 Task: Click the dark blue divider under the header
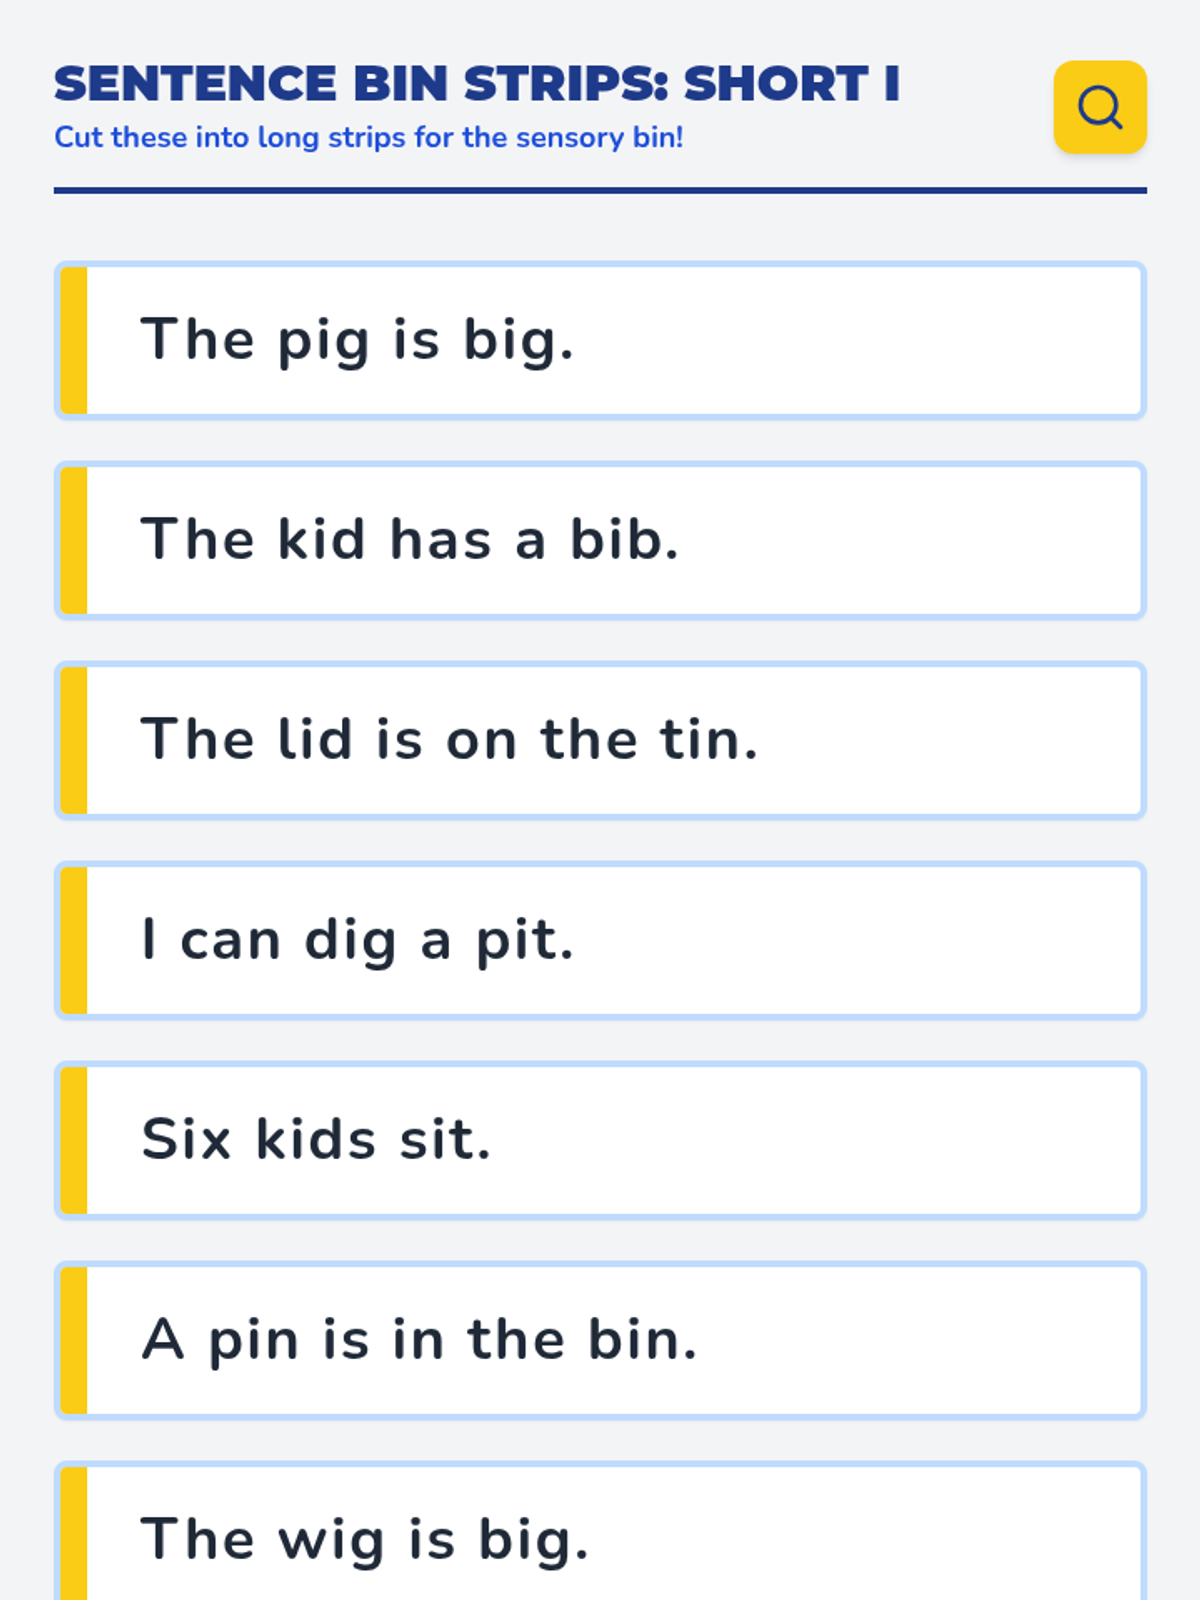[x=600, y=190]
